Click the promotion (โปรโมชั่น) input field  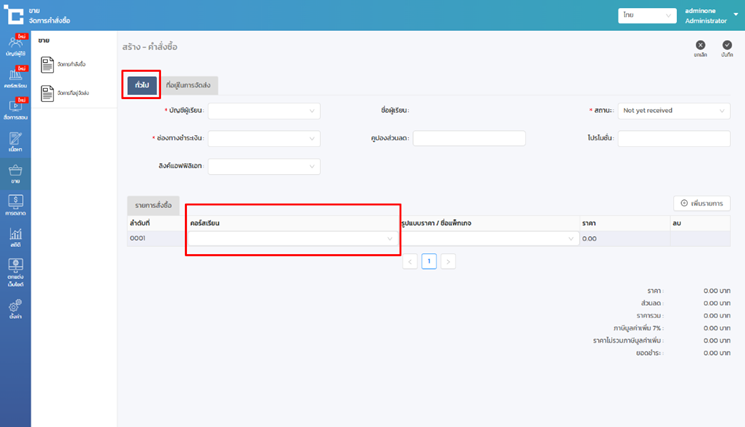(673, 138)
